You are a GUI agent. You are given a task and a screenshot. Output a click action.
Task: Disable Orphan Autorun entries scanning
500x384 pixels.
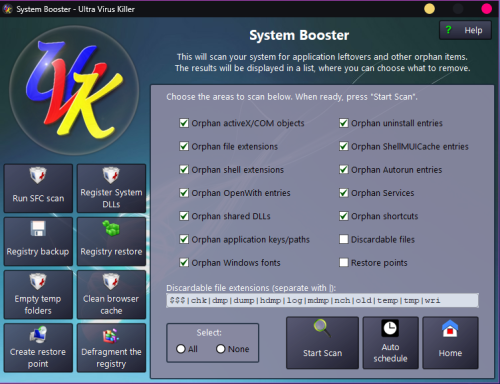[x=344, y=170]
